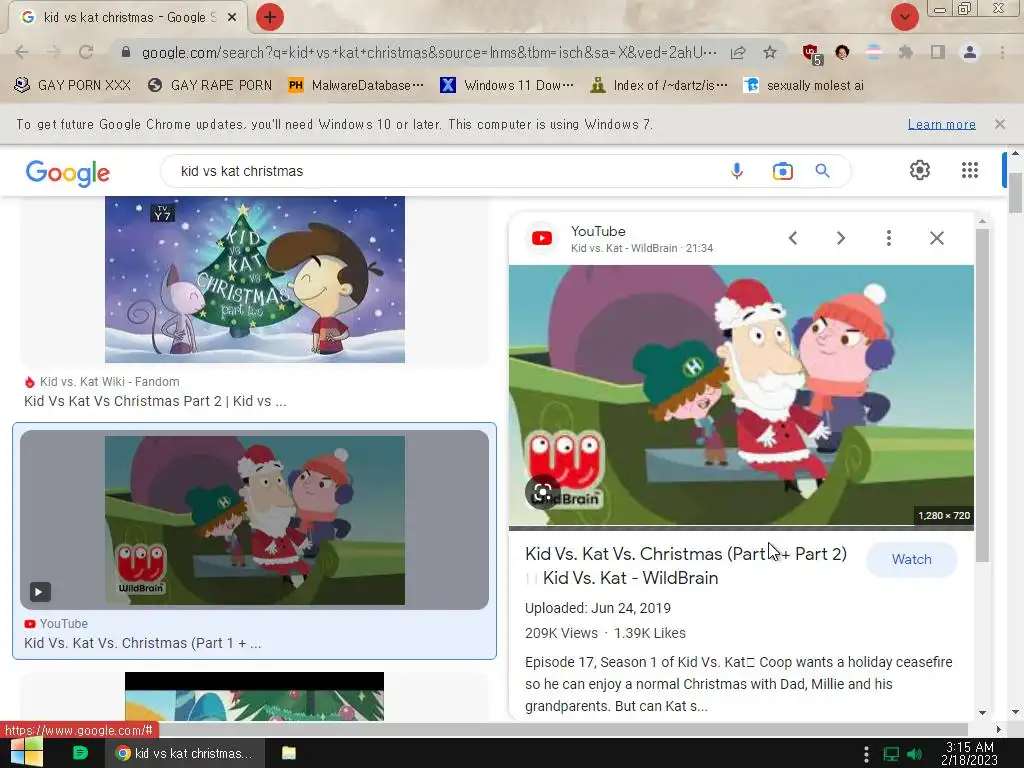The width and height of the screenshot is (1024, 768).
Task: Click the page's right vertical scrollbar thumb
Action: coord(1015,193)
